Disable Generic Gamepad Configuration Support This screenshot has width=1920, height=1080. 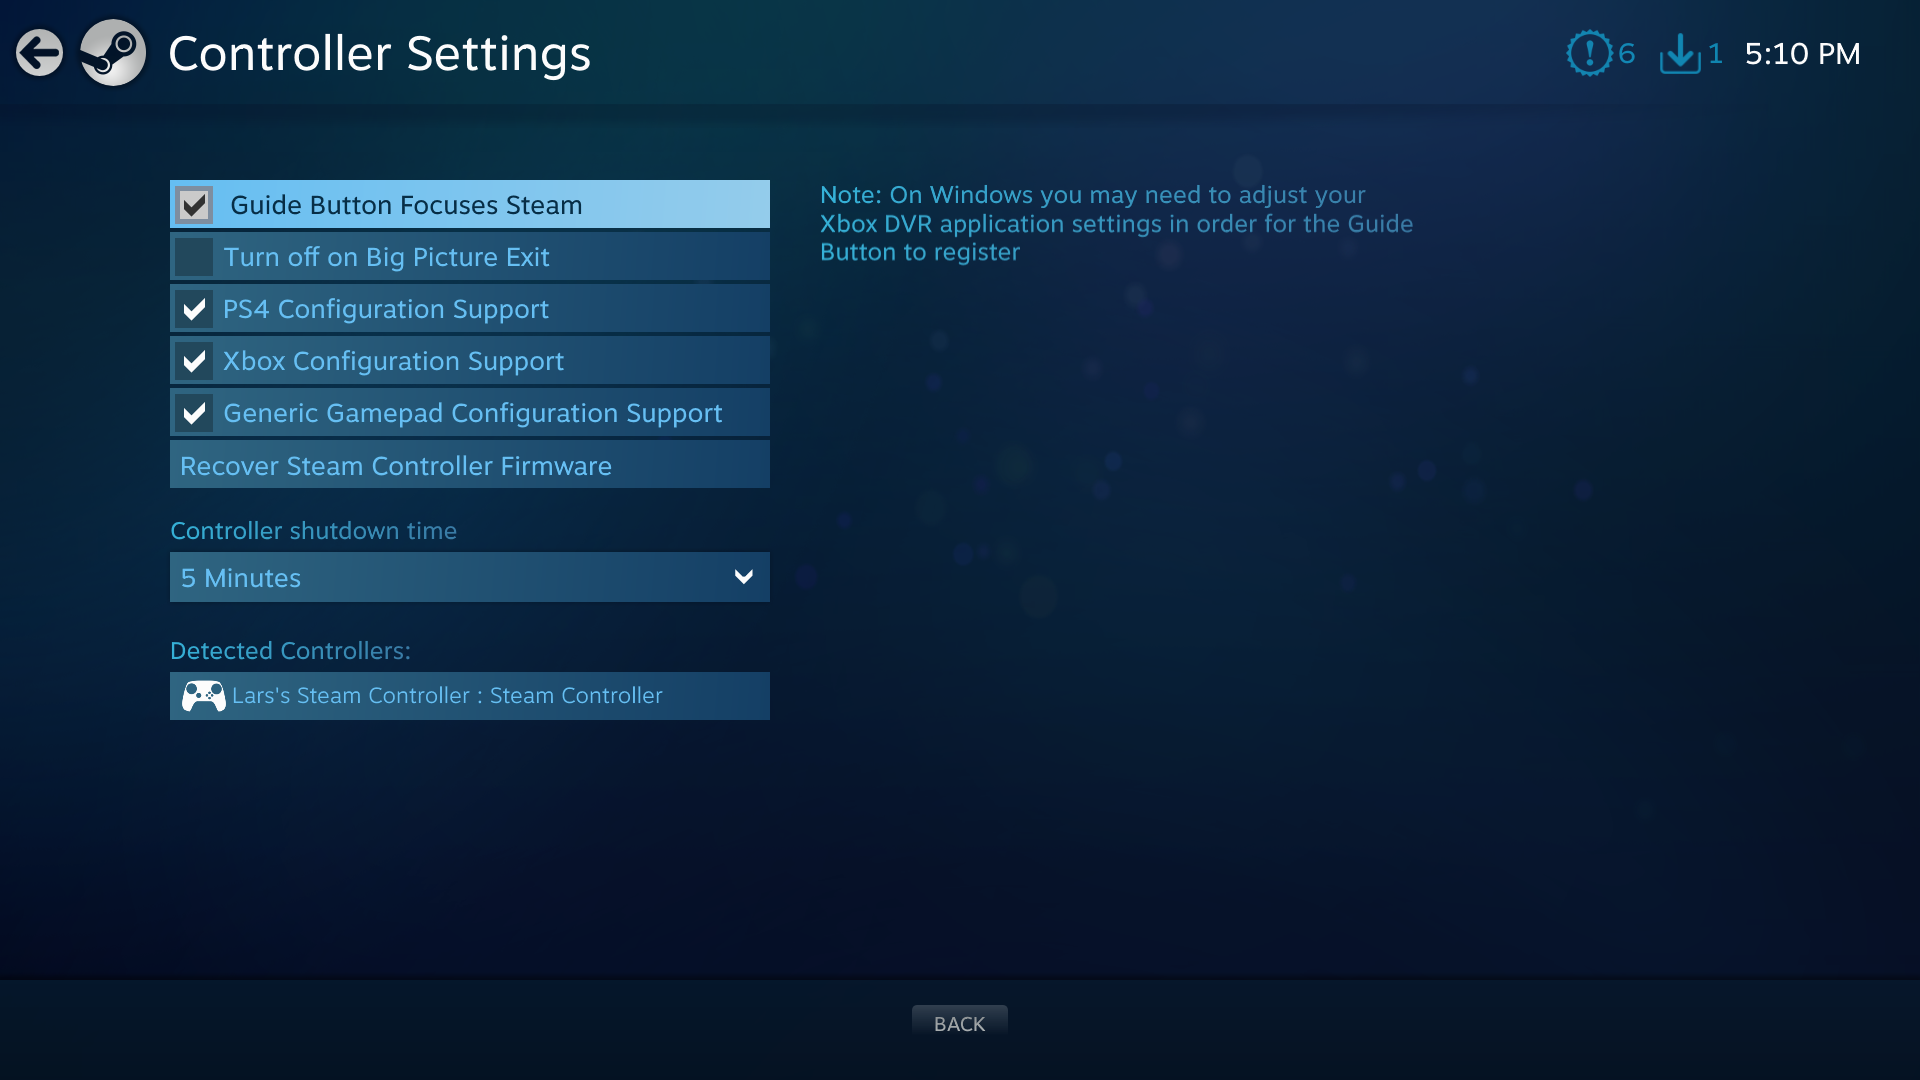194,413
